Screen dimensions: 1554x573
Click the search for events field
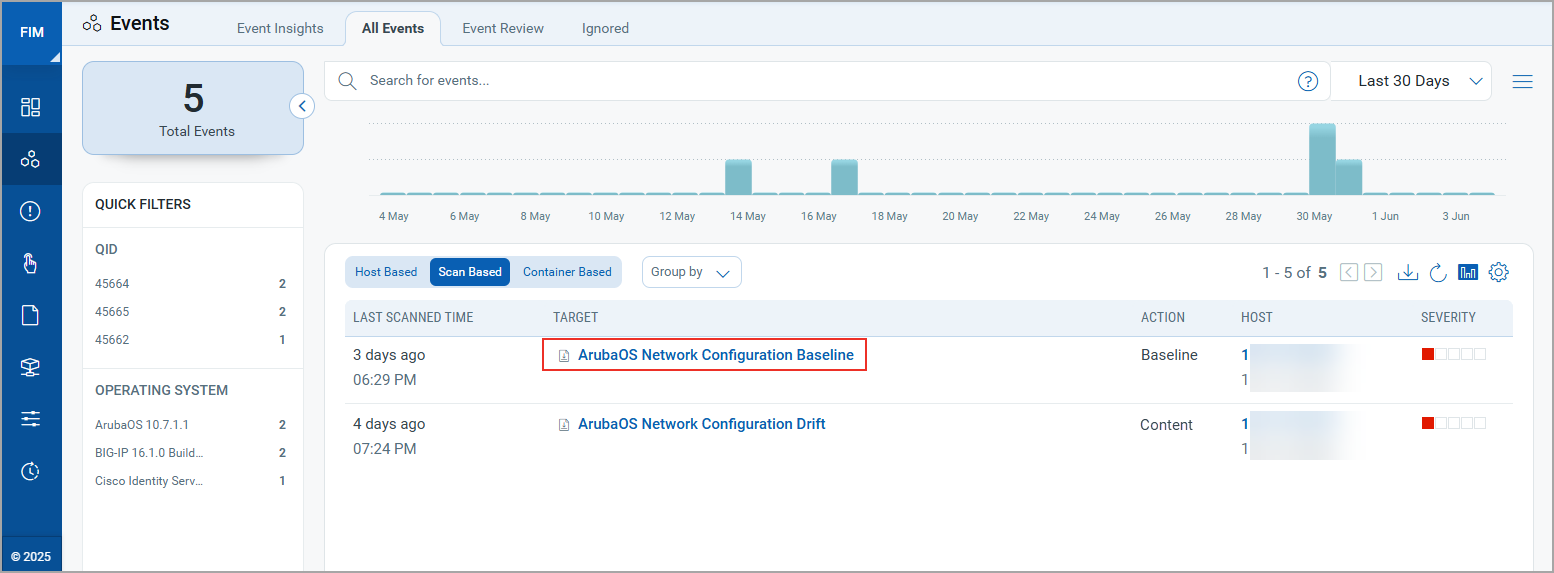826,81
